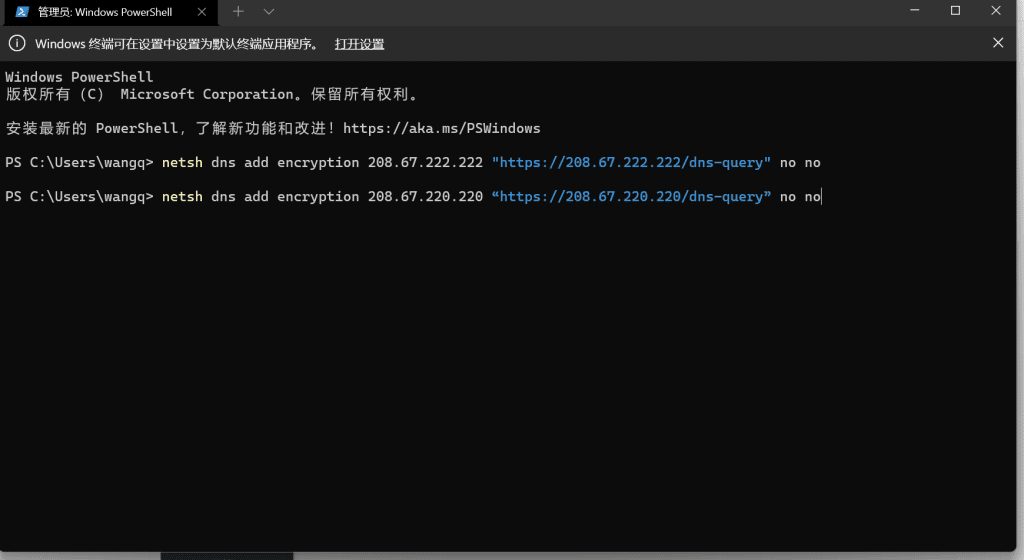Click the horizontal scrollbar thumb at bottom

227,556
